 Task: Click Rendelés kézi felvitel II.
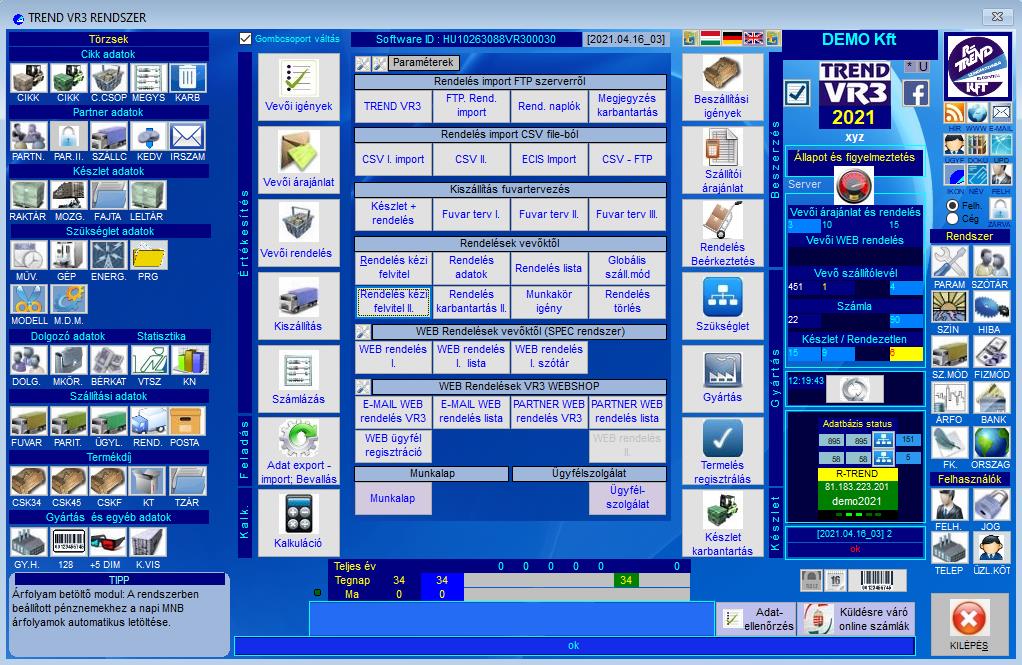tap(393, 301)
